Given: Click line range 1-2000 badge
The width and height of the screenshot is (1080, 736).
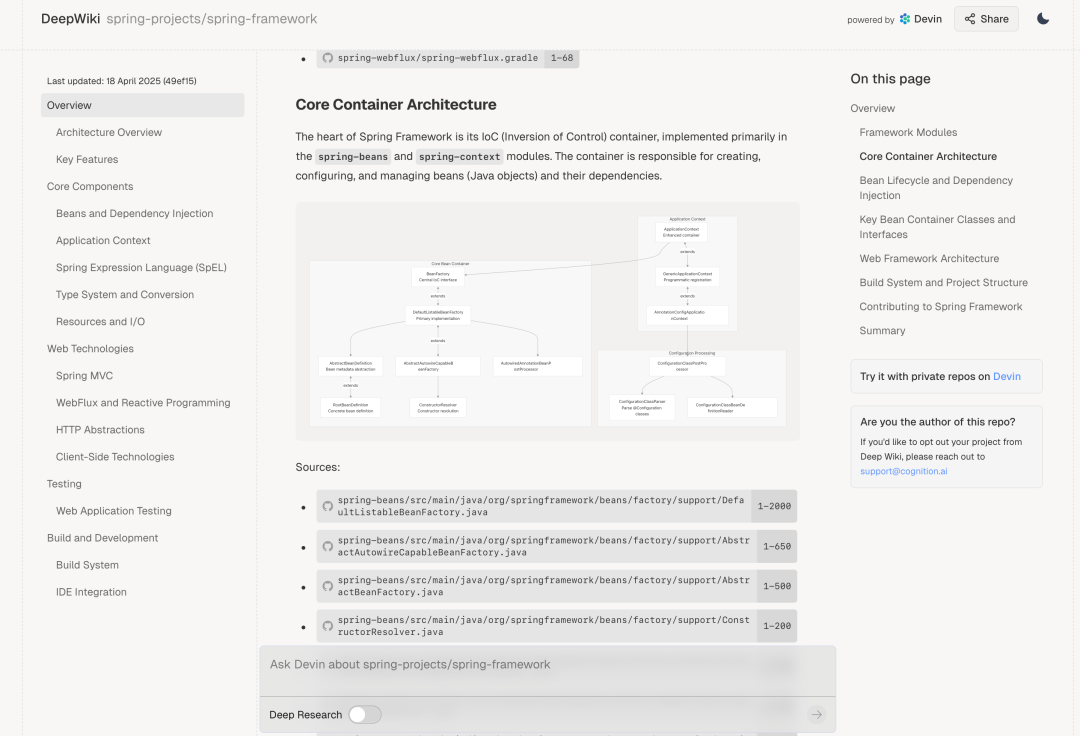Looking at the screenshot, I should (774, 506).
